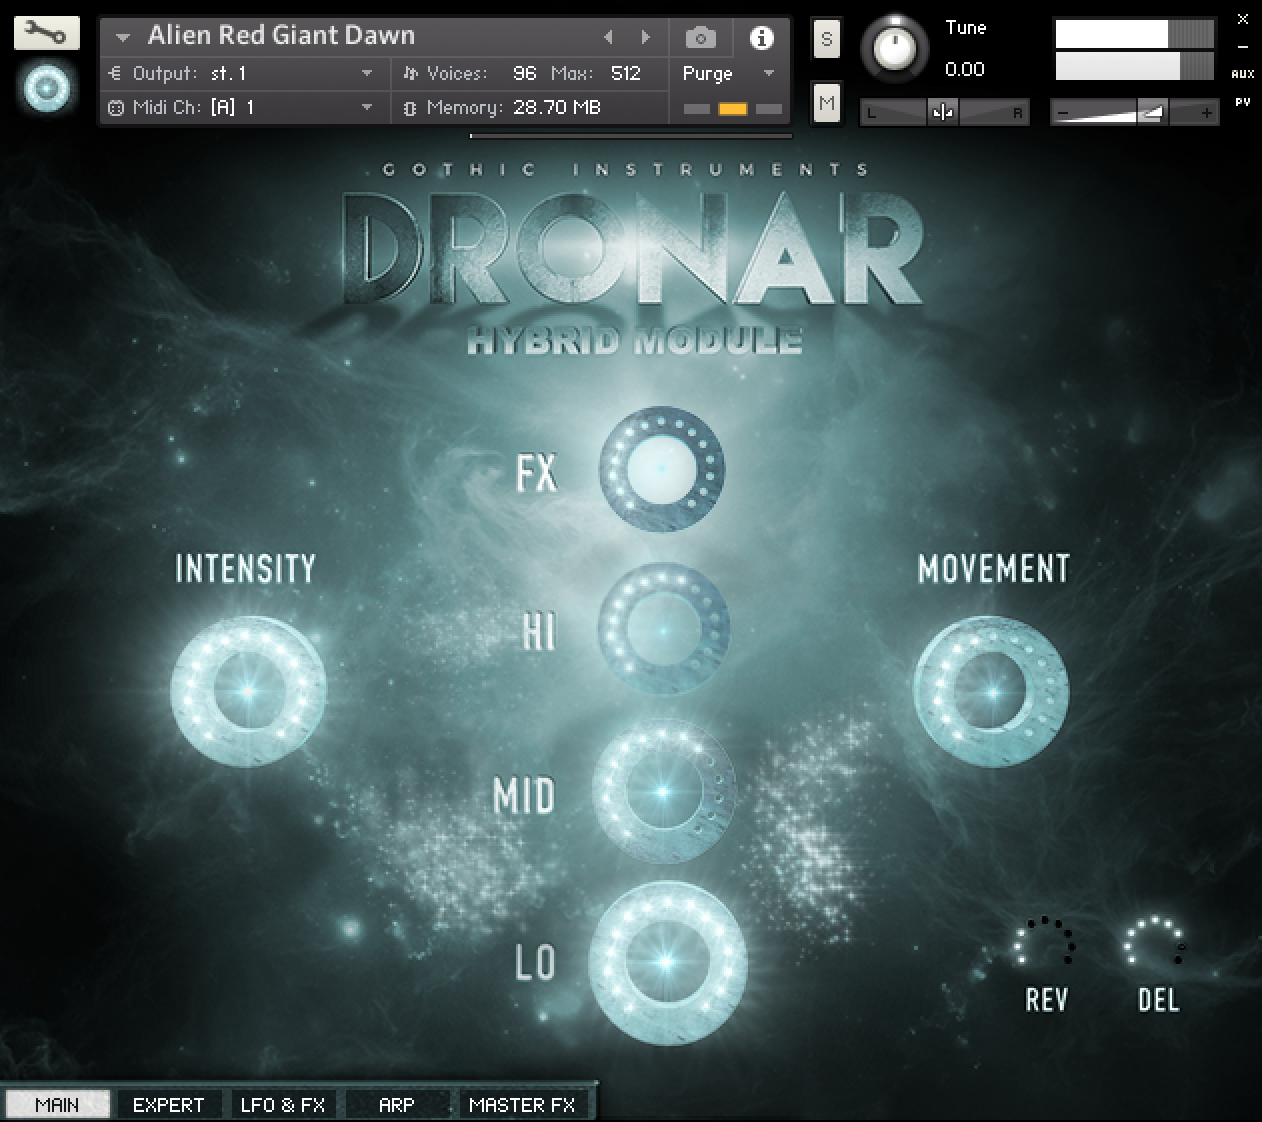Click the Voices note icon
The width and height of the screenshot is (1262, 1122).
410,73
